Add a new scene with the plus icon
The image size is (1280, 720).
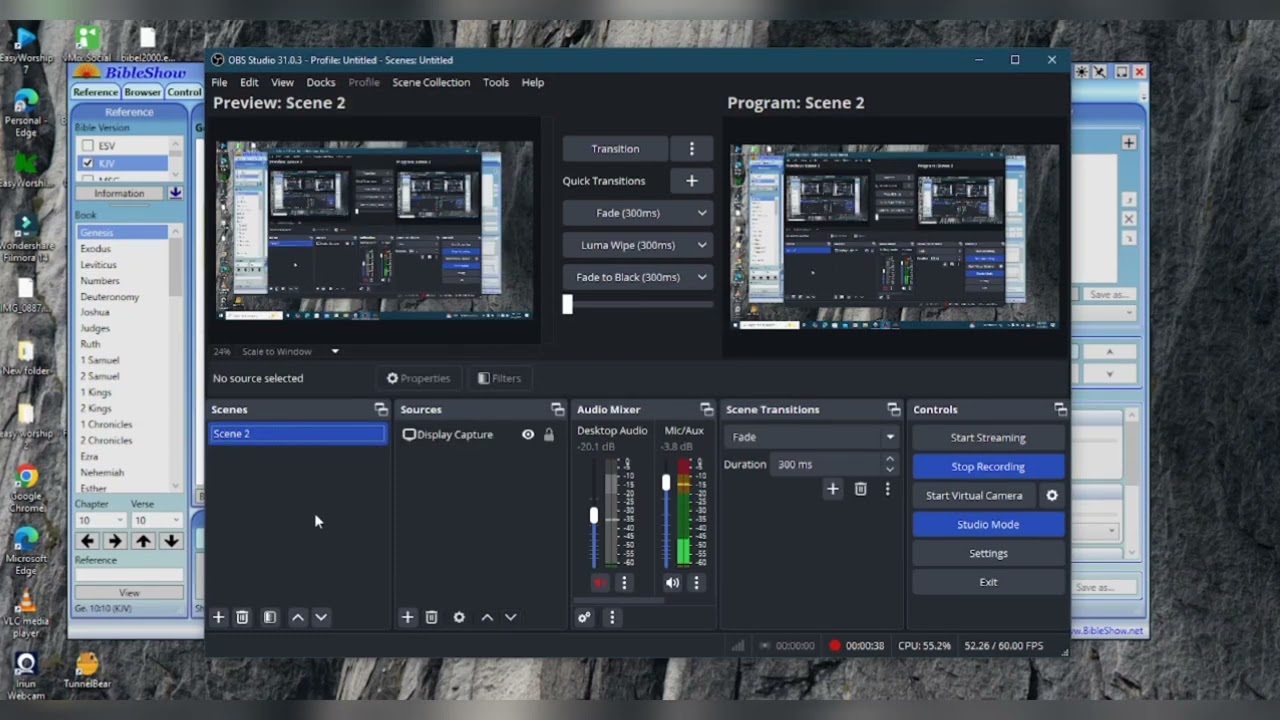218,617
